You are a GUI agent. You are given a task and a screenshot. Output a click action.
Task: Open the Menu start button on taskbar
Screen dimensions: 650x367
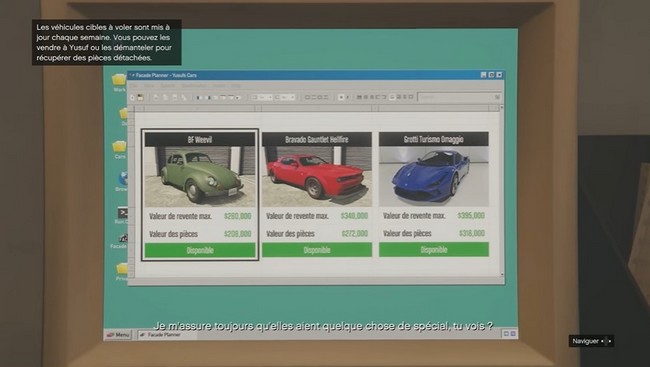click(118, 334)
